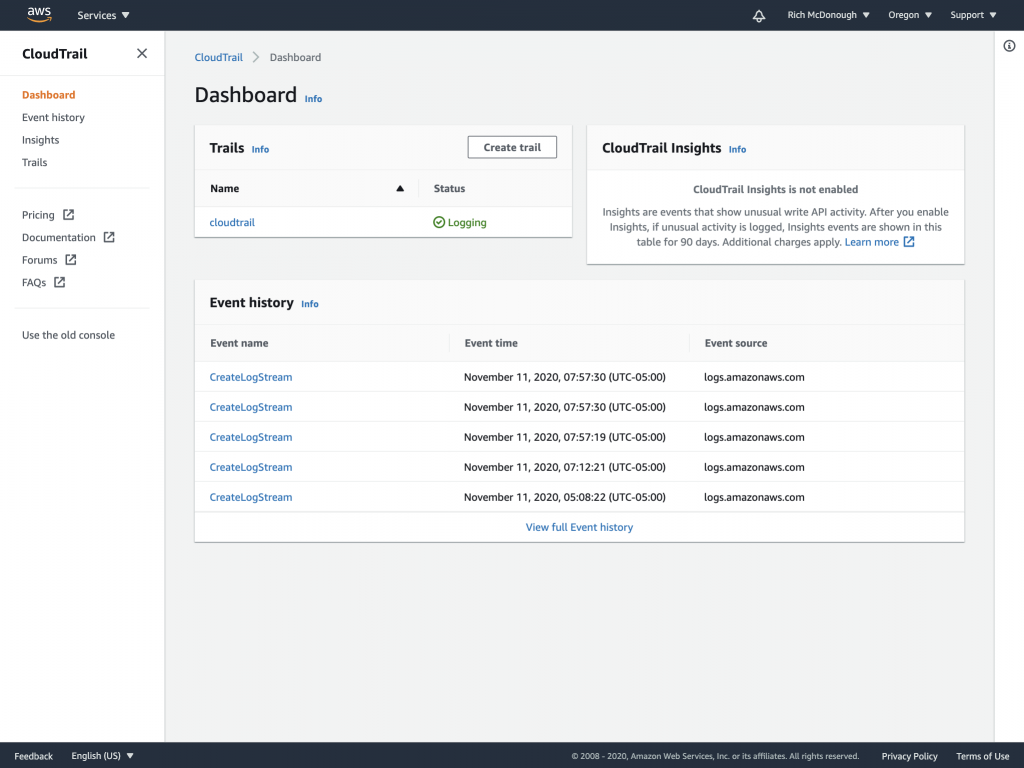Open the English (US) language dropdown
Viewport: 1024px width, 768px height.
pyautogui.click(x=101, y=756)
